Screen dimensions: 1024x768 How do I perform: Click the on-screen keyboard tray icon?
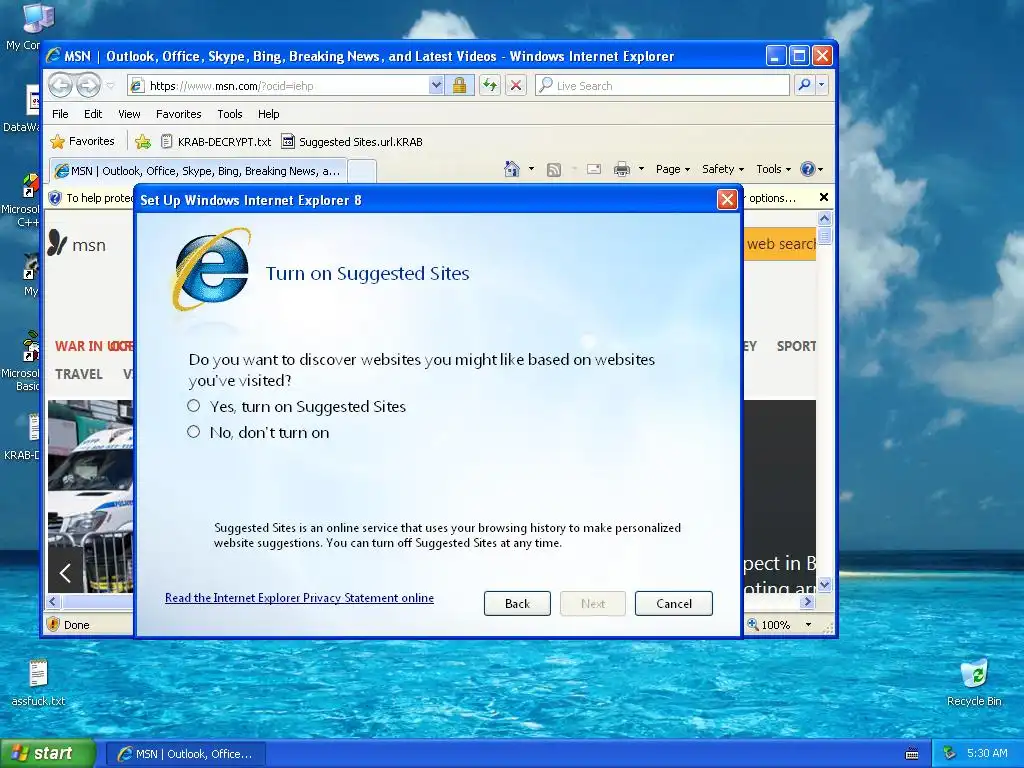[x=912, y=754]
